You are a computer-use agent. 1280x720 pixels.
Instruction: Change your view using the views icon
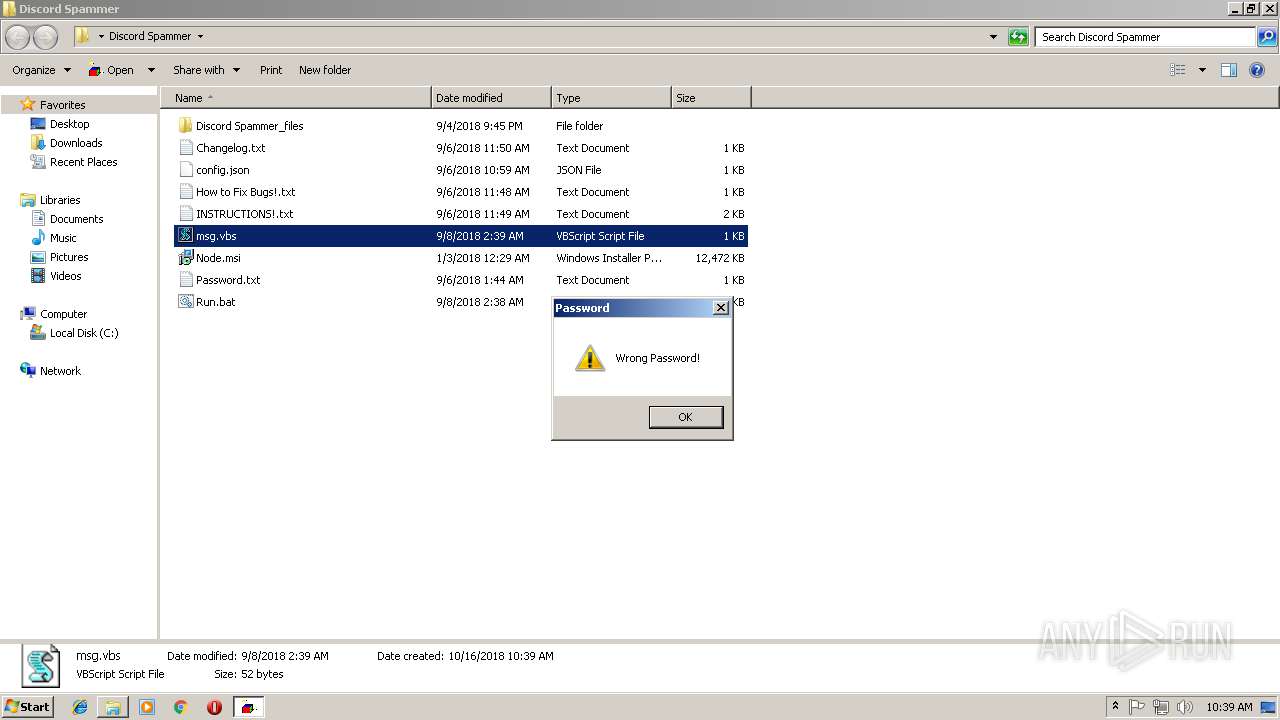[x=1178, y=70]
